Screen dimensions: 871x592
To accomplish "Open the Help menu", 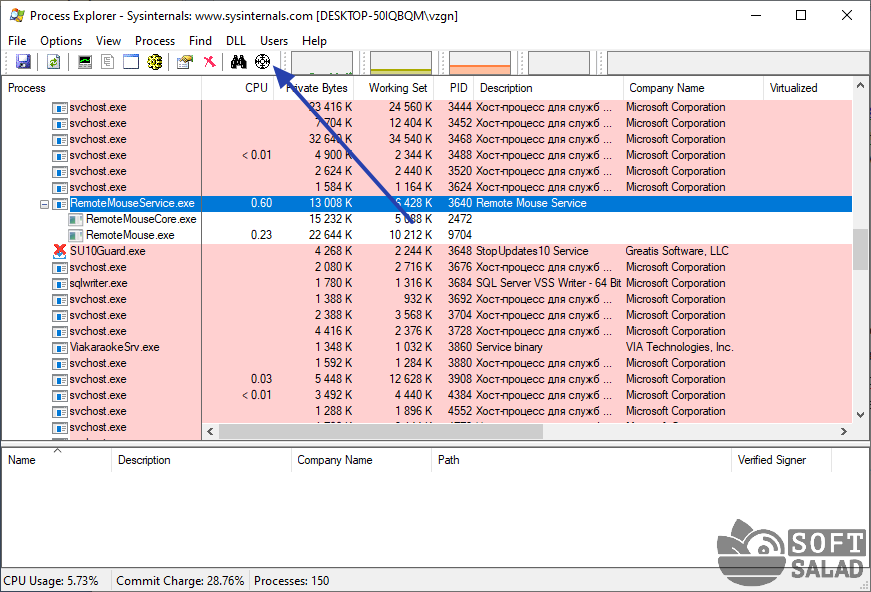I will [x=314, y=41].
